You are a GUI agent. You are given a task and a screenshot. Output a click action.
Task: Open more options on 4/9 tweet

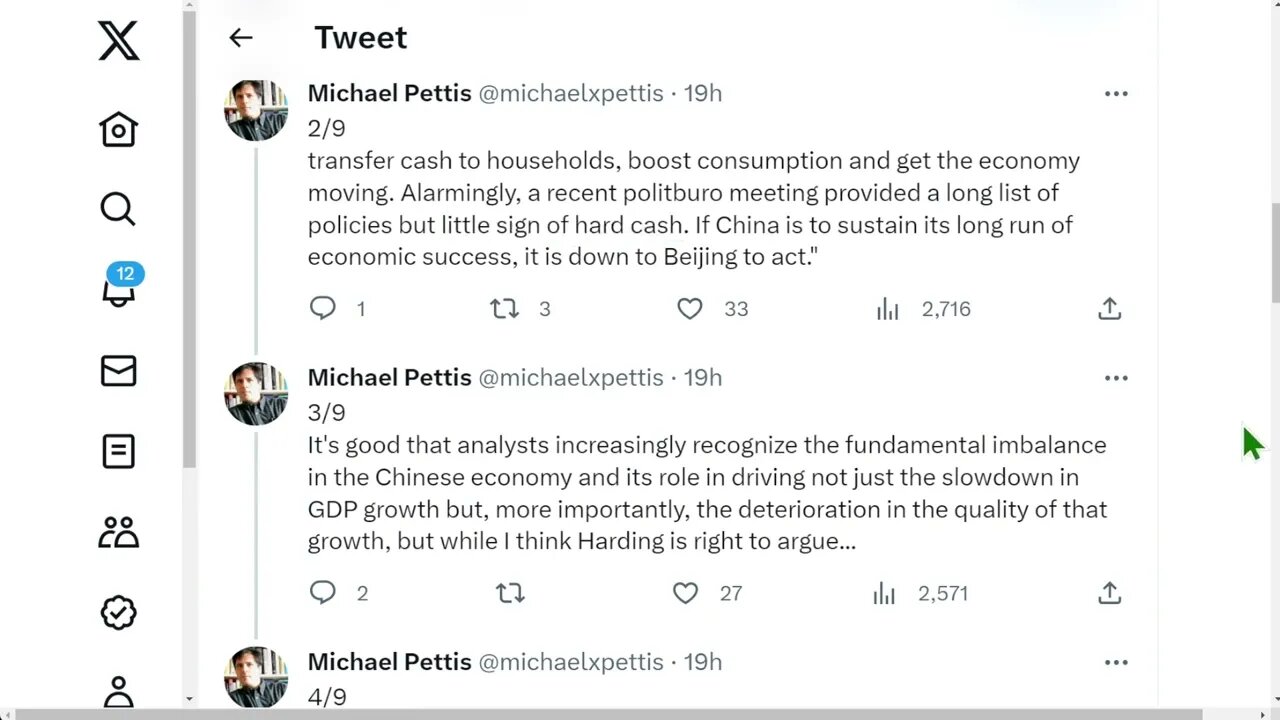[x=1116, y=662]
